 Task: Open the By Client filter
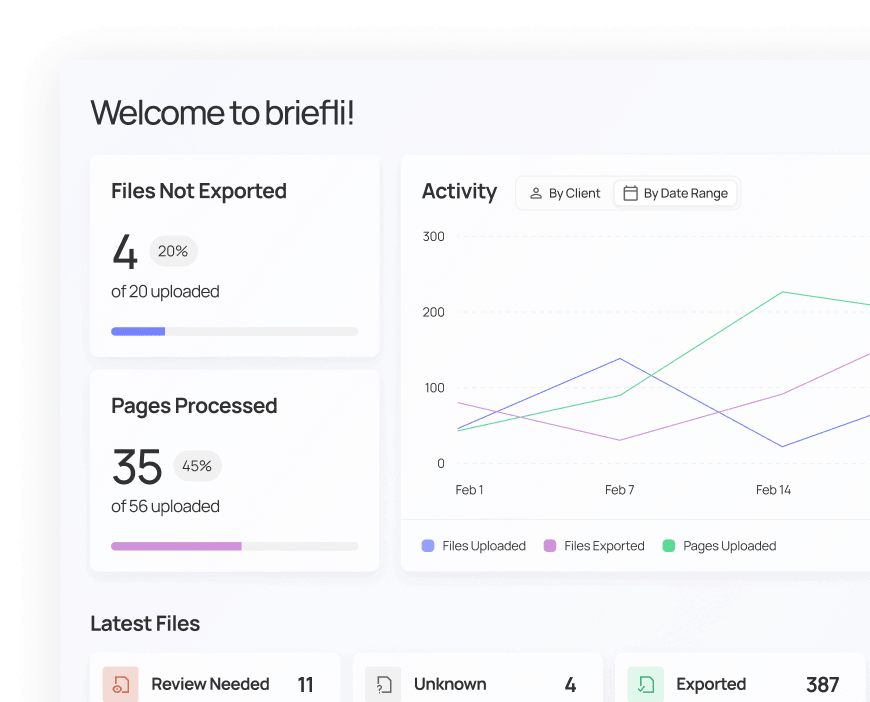point(565,193)
